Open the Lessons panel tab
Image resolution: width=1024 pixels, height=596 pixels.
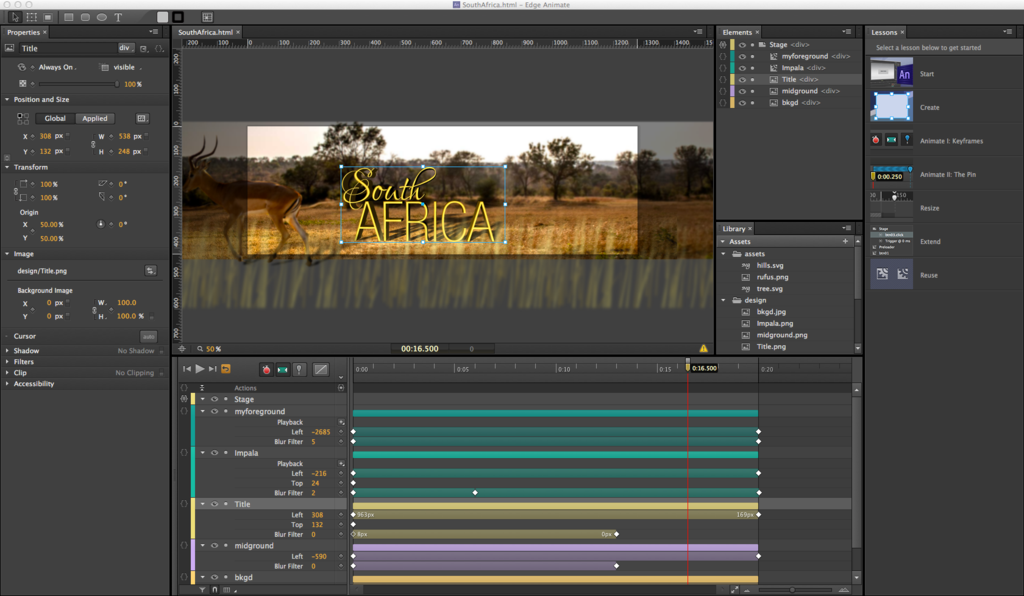coord(884,32)
